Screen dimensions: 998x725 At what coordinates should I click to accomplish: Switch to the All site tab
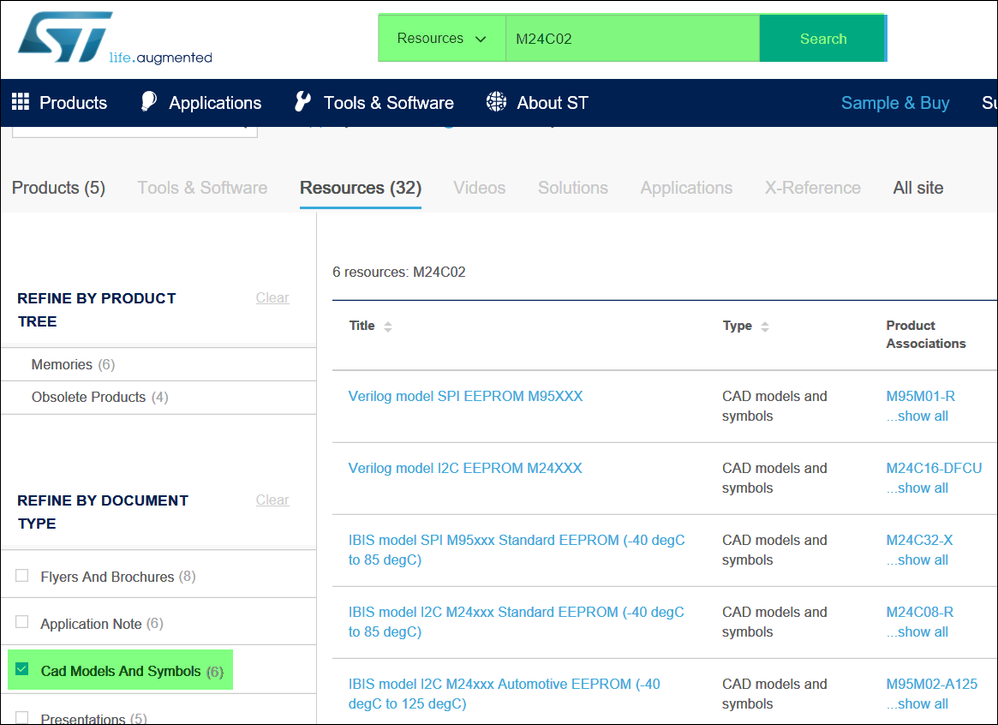point(918,188)
